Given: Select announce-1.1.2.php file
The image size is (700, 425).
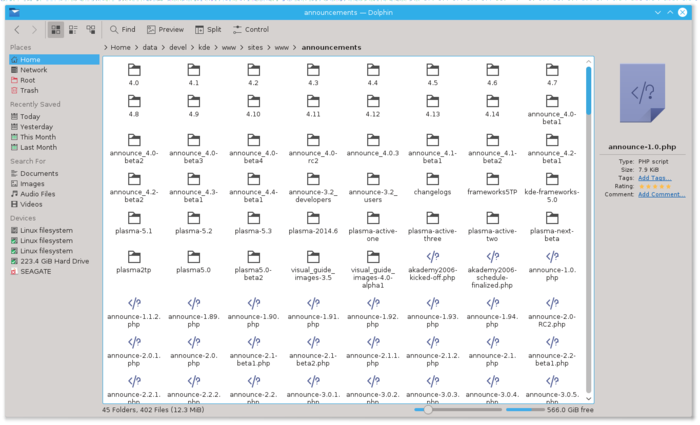Looking at the screenshot, I should tap(134, 312).
